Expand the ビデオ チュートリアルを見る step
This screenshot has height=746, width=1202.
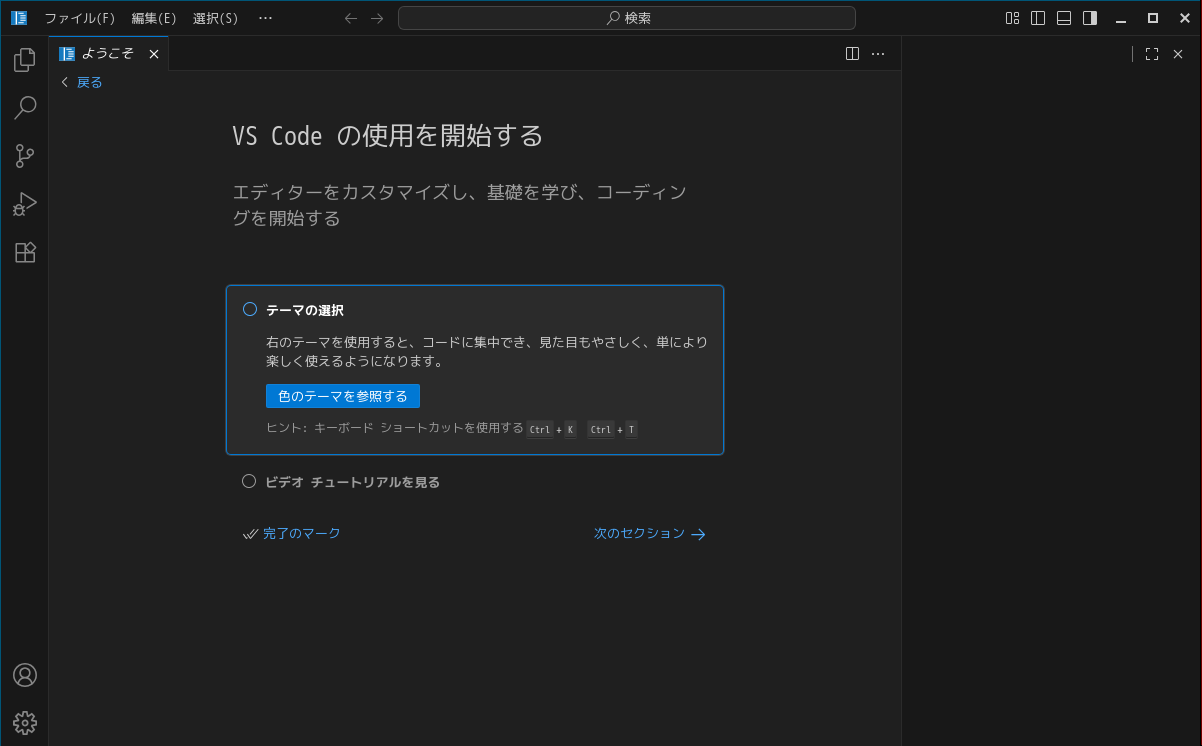(352, 482)
